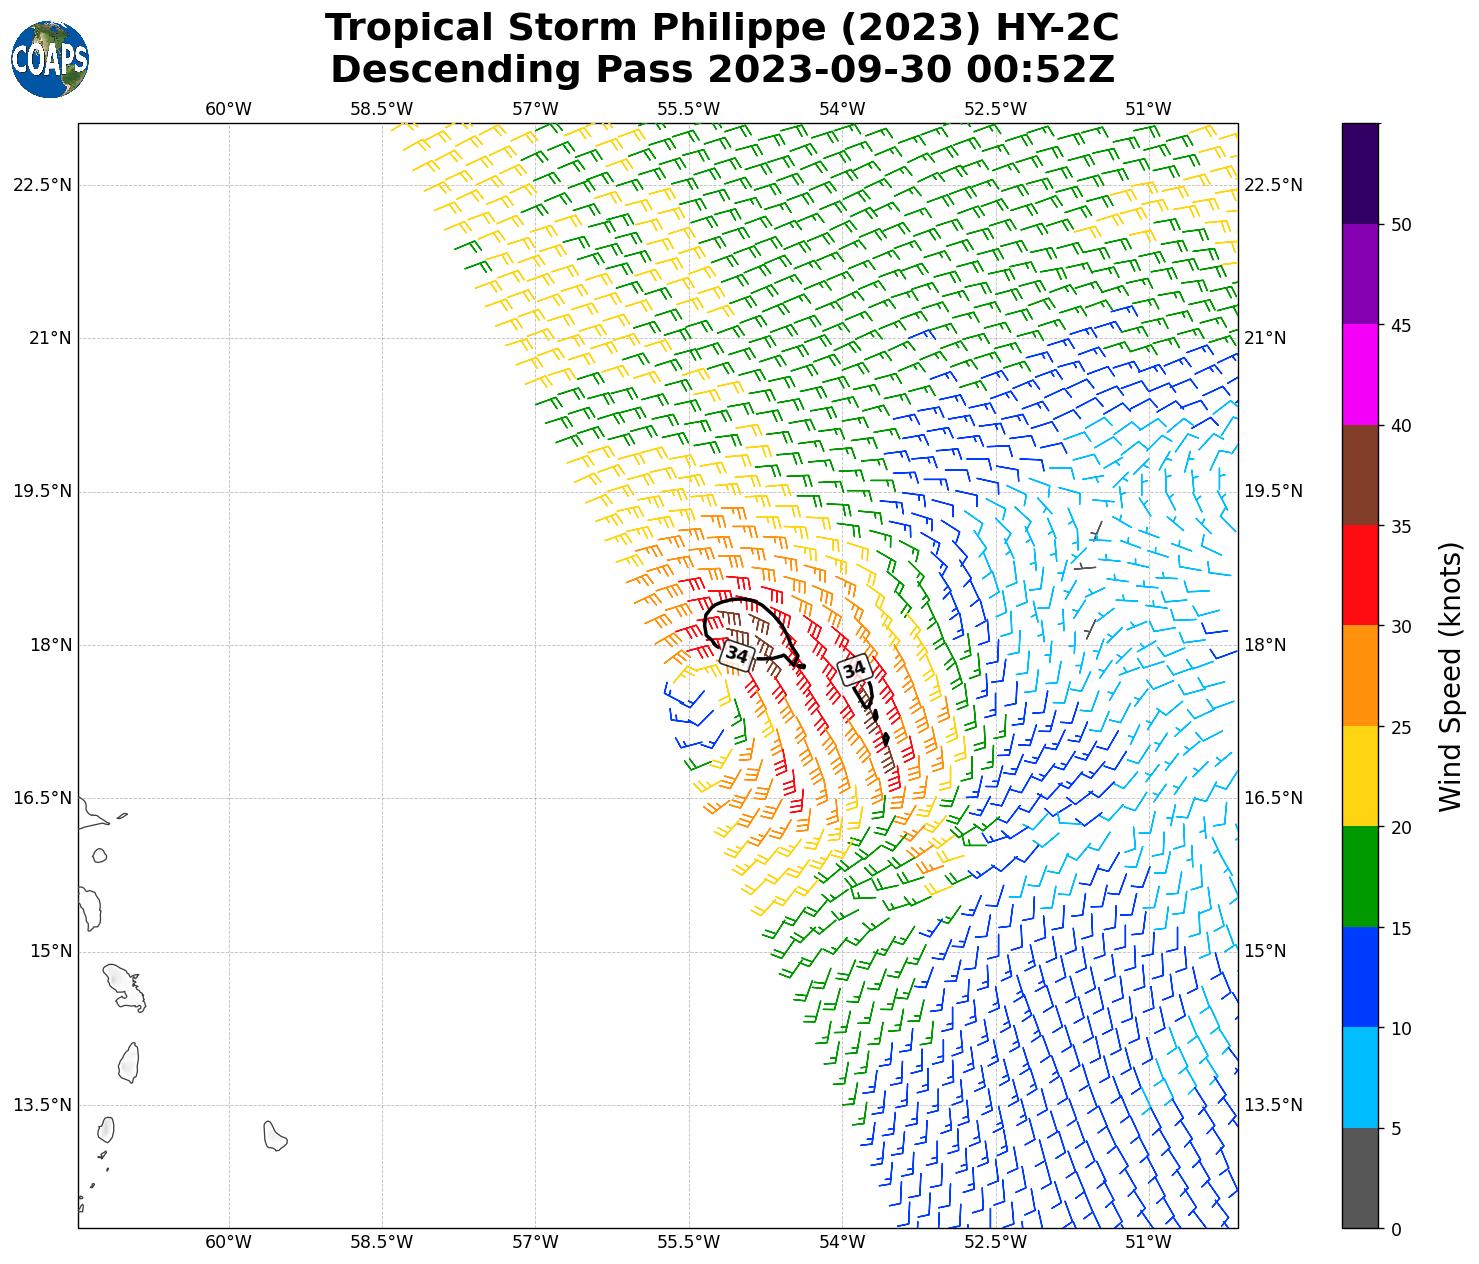Viewport: 1479px width, 1264px height.
Task: Click the Saint Lucia island outline
Action: click(x=128, y=1062)
